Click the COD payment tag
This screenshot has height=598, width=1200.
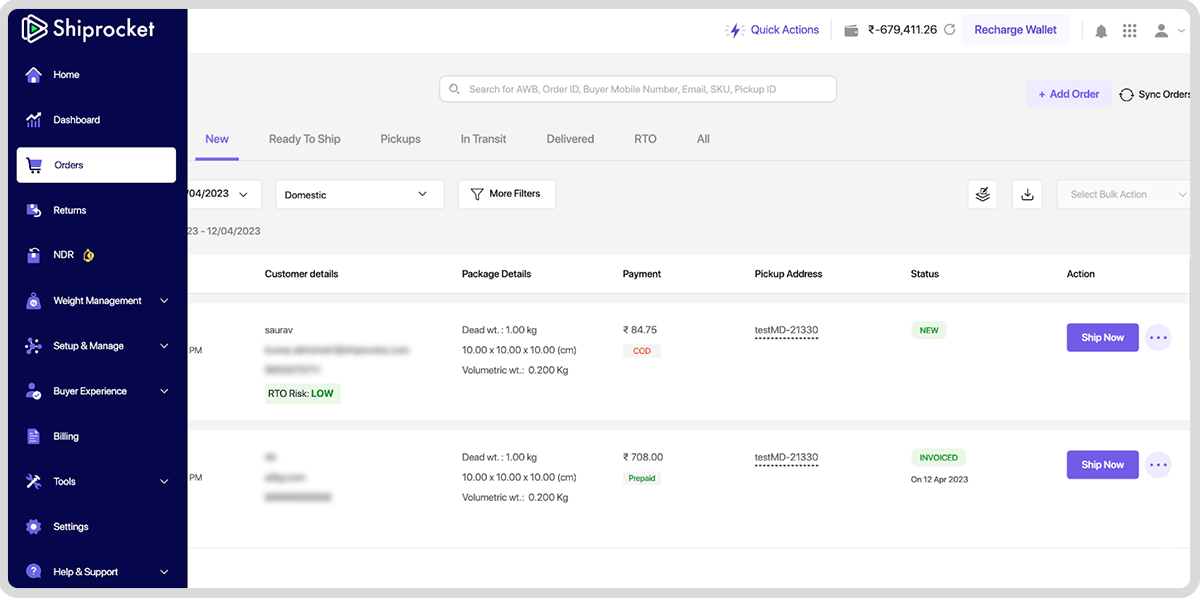(642, 351)
